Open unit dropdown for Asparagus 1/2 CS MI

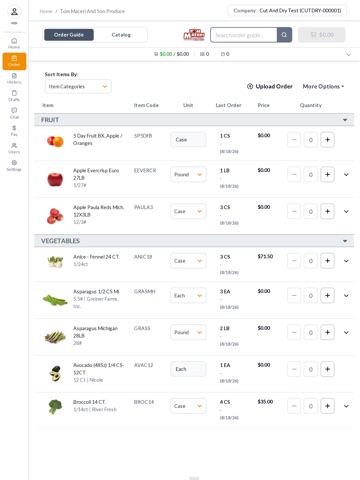(188, 295)
